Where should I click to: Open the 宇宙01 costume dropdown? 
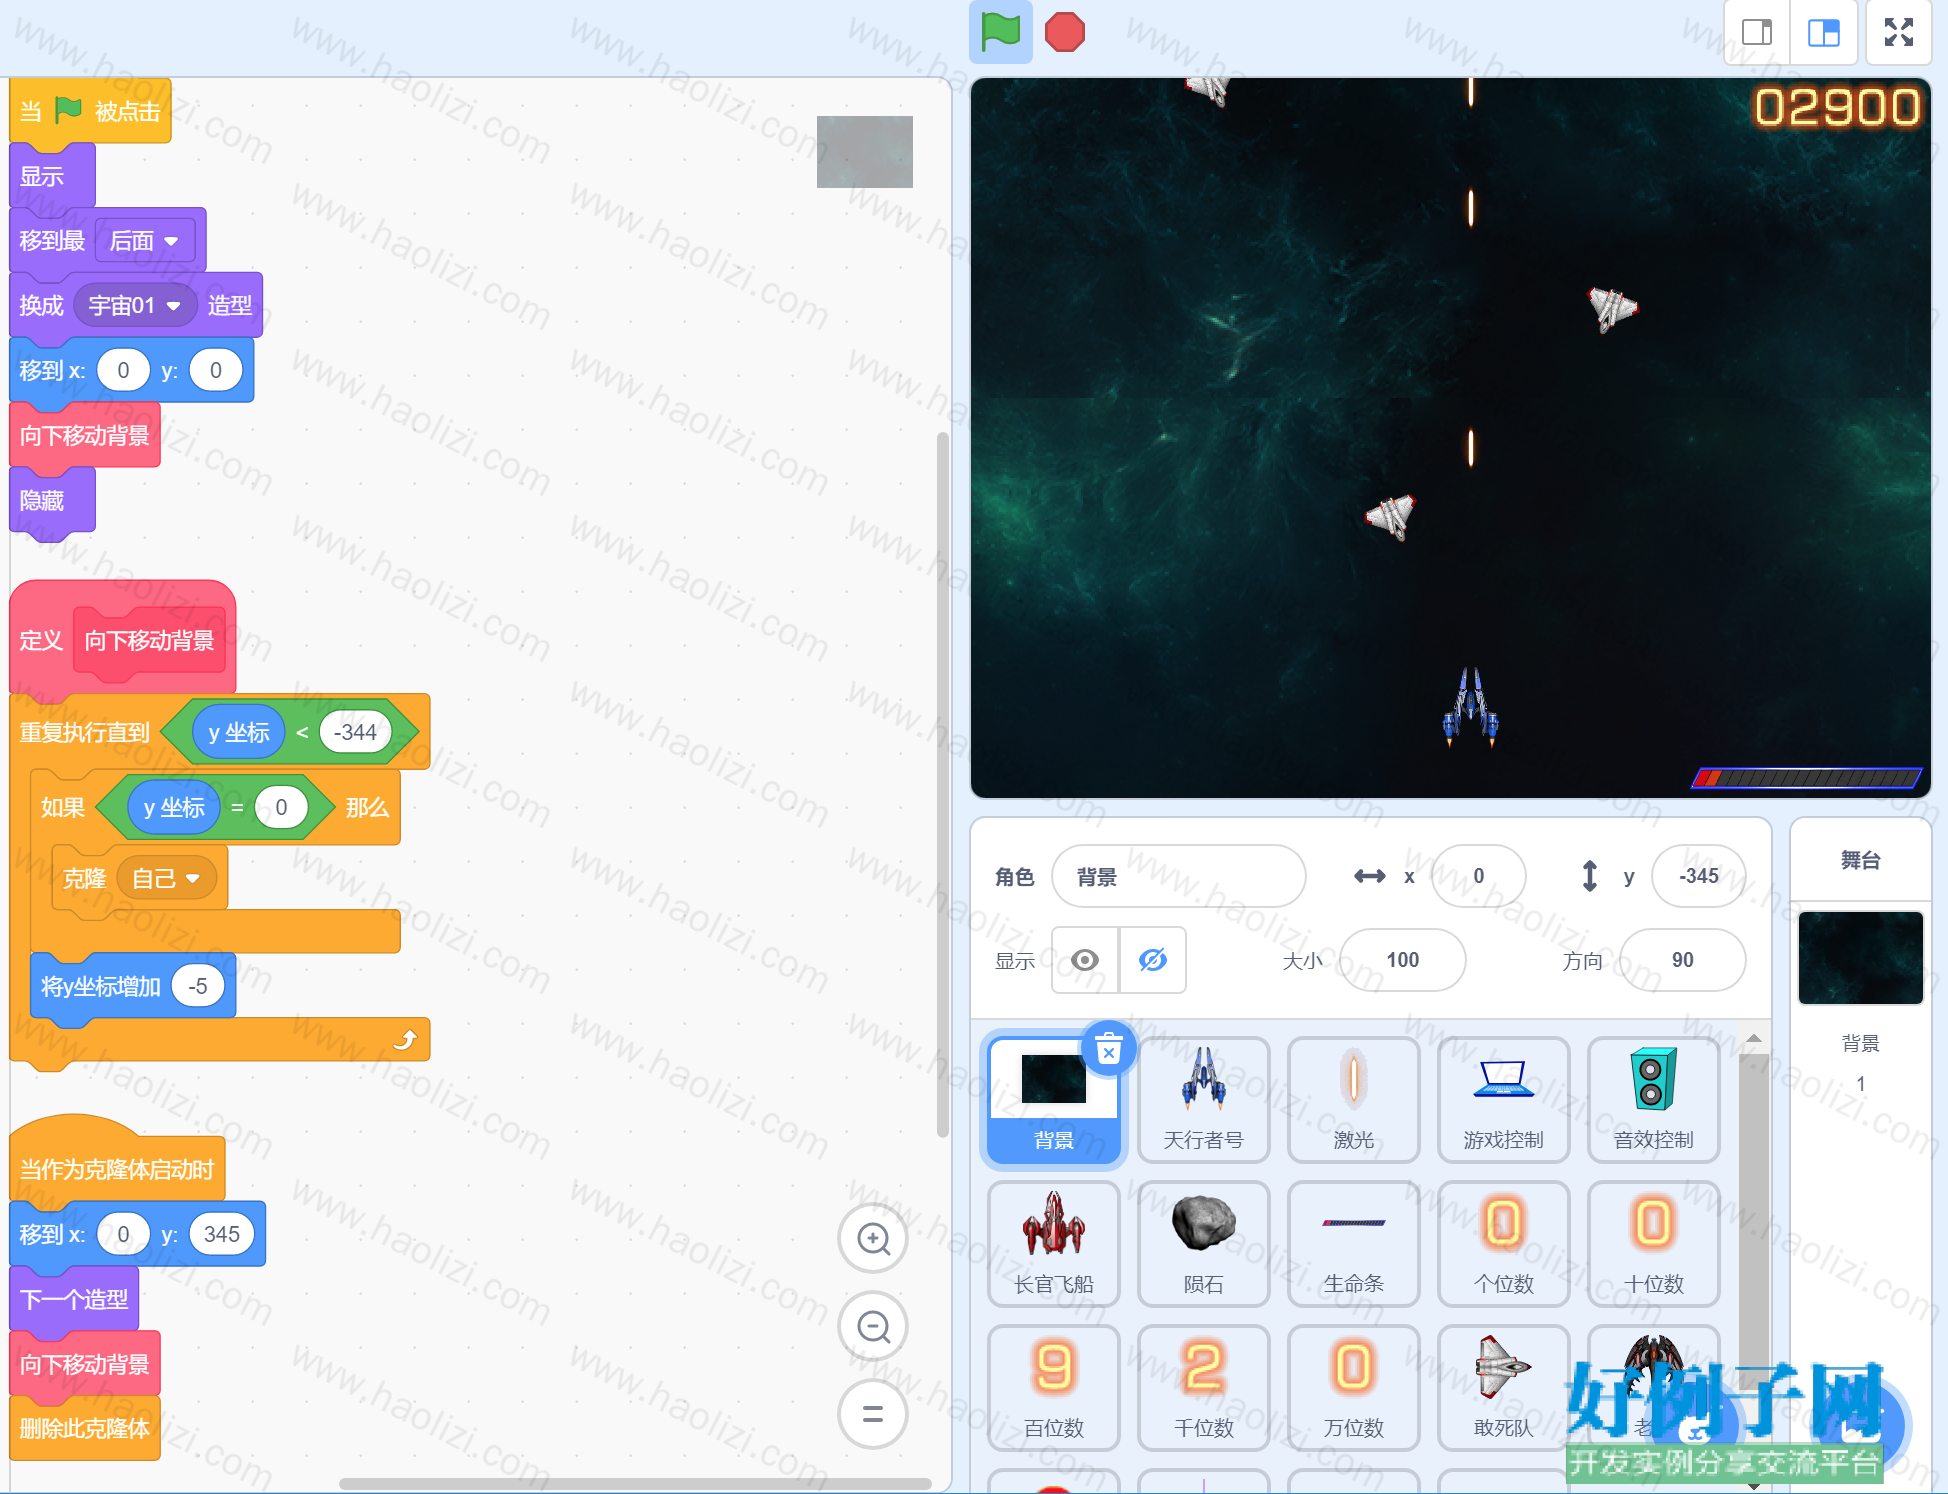(x=135, y=305)
